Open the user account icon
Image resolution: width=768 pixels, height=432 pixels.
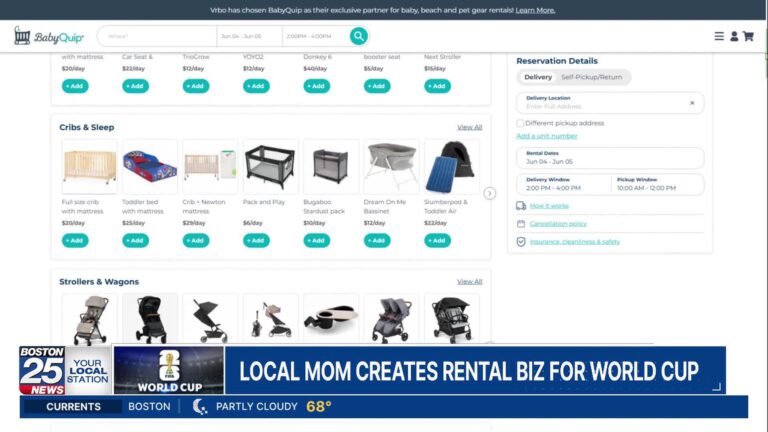coord(734,36)
